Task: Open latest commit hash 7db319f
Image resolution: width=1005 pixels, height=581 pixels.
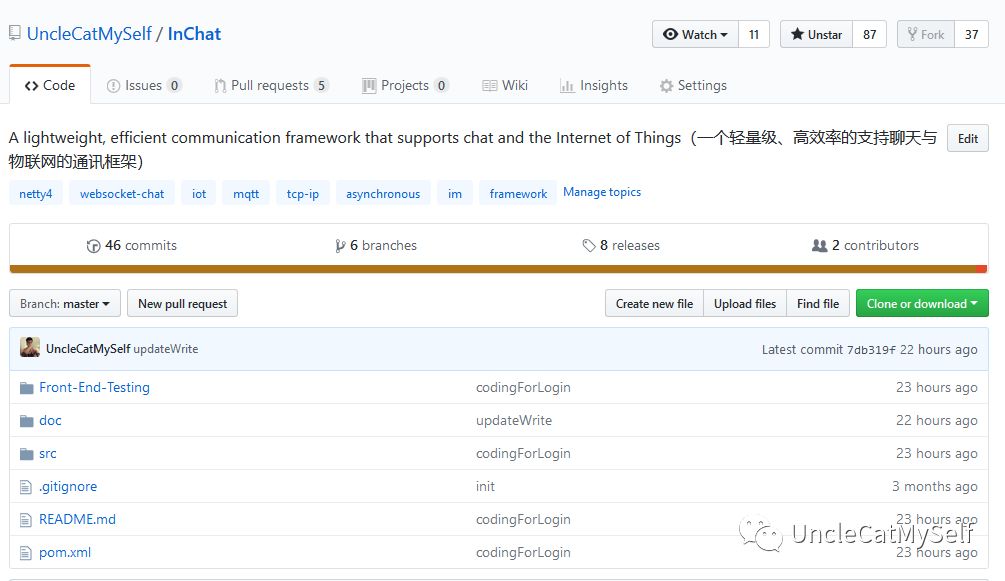Action: pos(871,349)
